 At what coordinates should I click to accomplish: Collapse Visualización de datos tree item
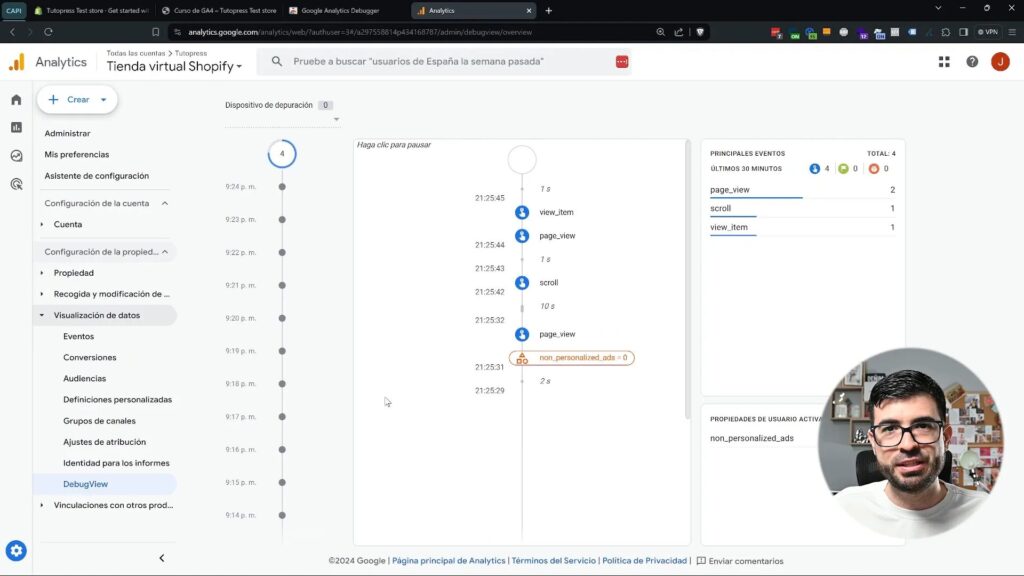(42, 315)
